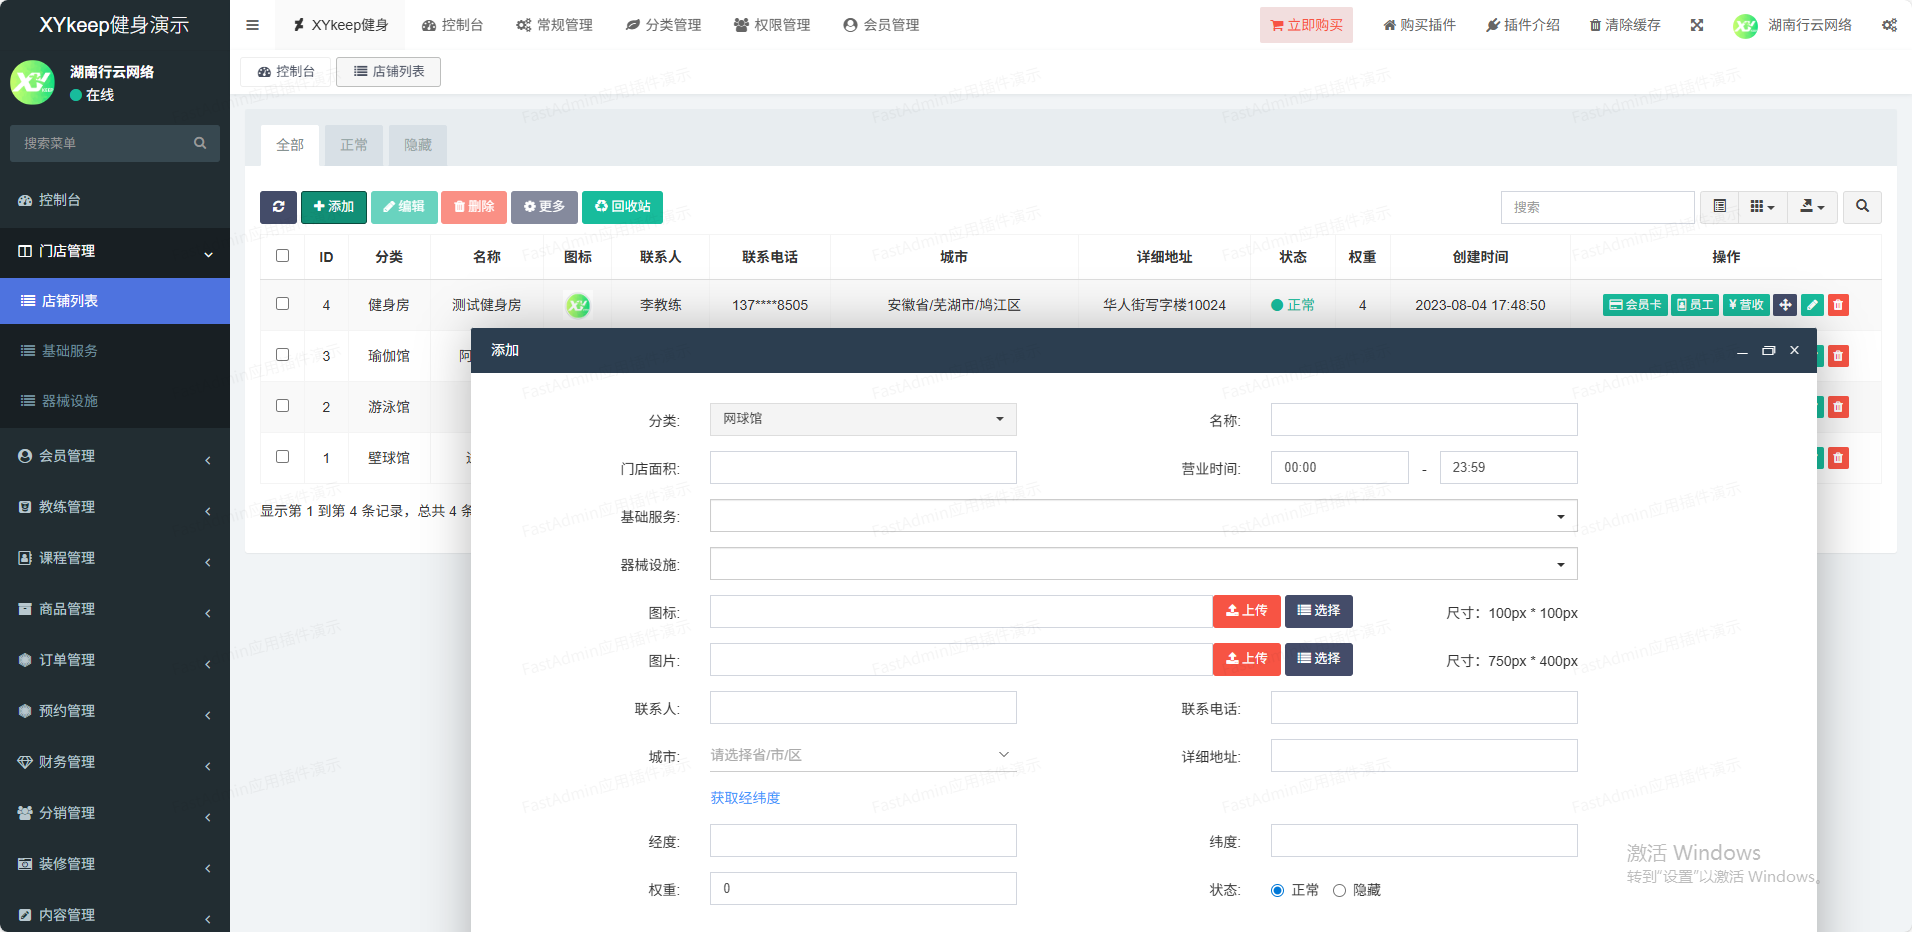This screenshot has height=932, width=1912.
Task: Click the green edit pencil icon in row 4
Action: click(1812, 305)
